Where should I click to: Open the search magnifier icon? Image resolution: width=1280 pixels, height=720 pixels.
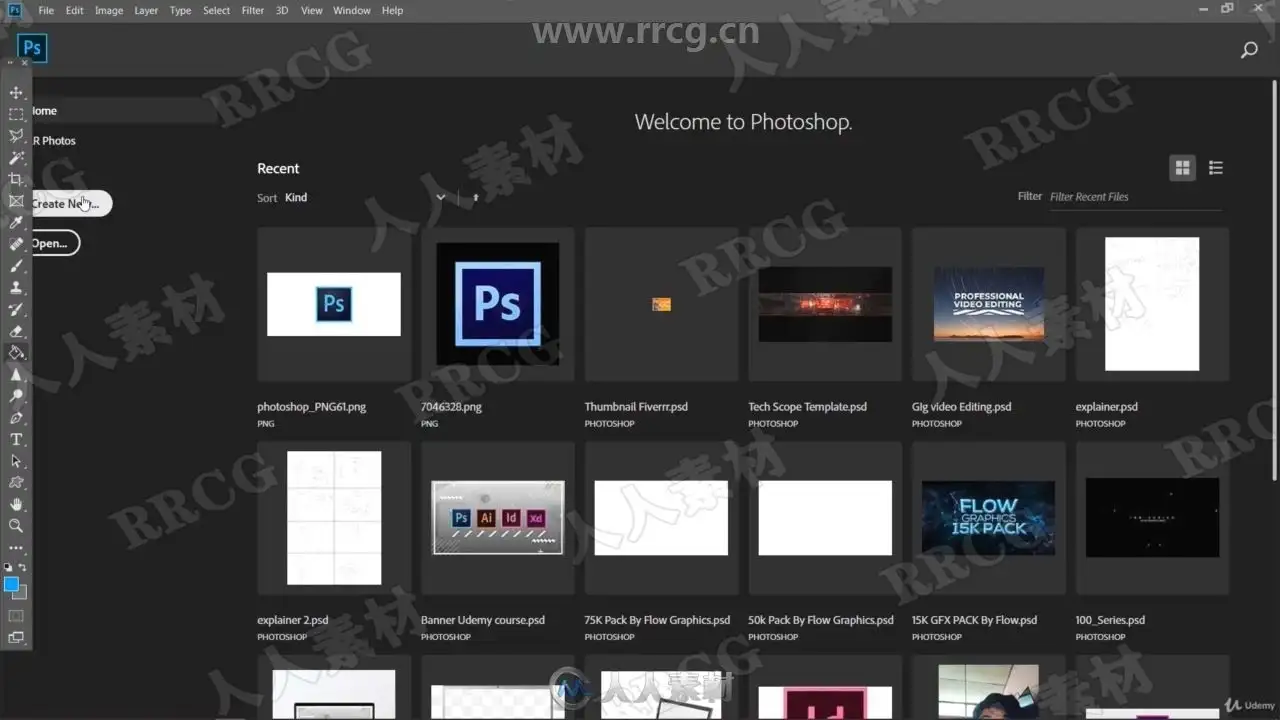1249,50
